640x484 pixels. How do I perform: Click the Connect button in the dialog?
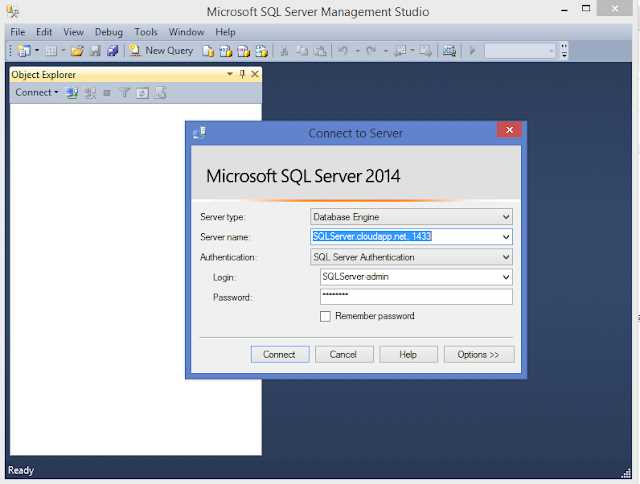click(280, 354)
